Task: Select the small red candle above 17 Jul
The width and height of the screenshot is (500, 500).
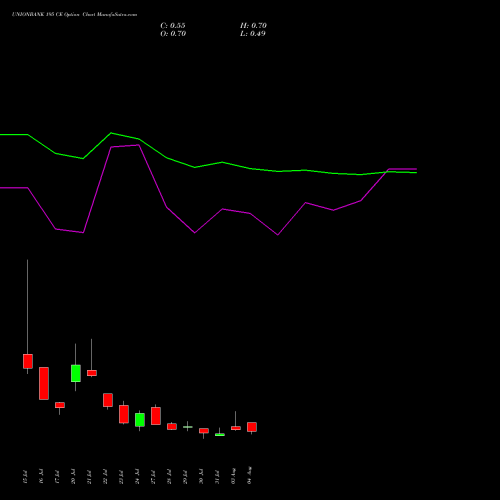Action: click(60, 405)
